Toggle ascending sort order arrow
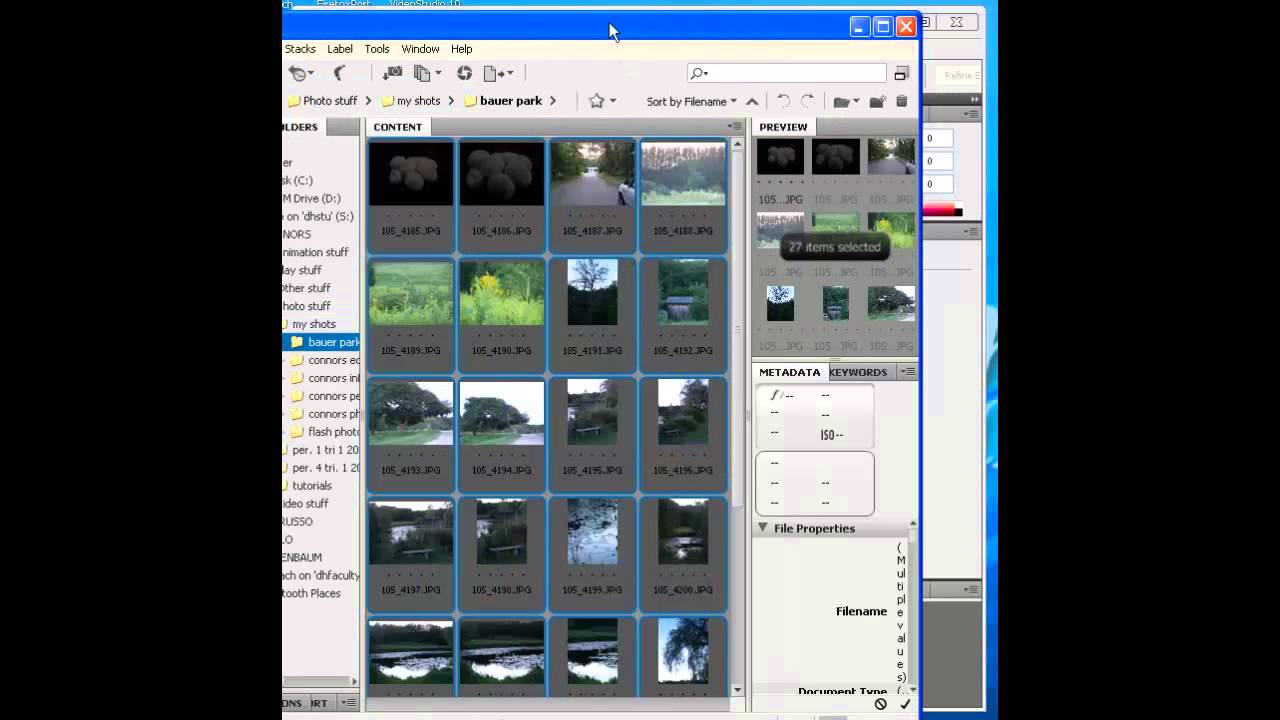Viewport: 1280px width, 720px height. coord(752,101)
